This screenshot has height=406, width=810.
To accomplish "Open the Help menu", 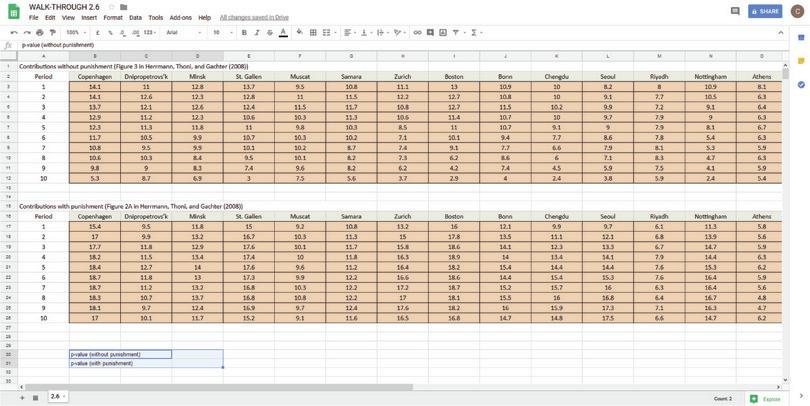I will pos(205,18).
